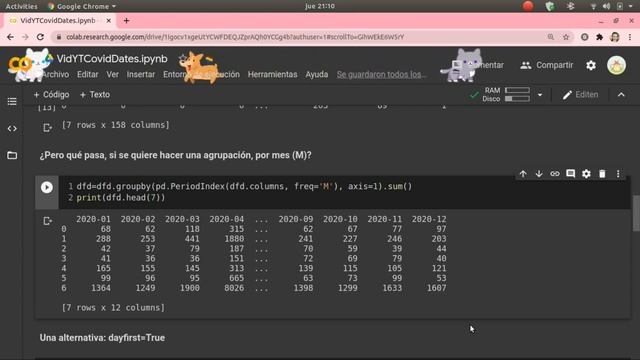Select heading Una alternativa: dayfirst=True
This screenshot has width=640, height=360.
[102, 338]
